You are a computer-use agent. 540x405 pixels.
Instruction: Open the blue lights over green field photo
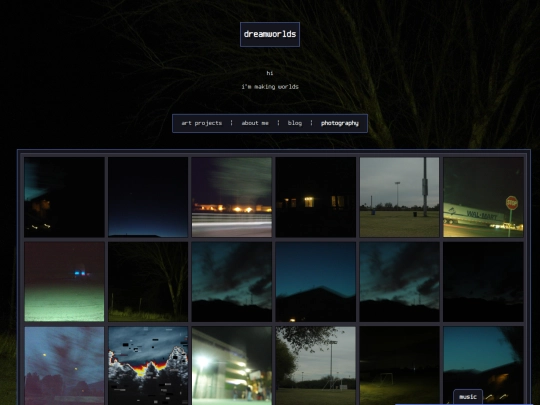(64, 282)
